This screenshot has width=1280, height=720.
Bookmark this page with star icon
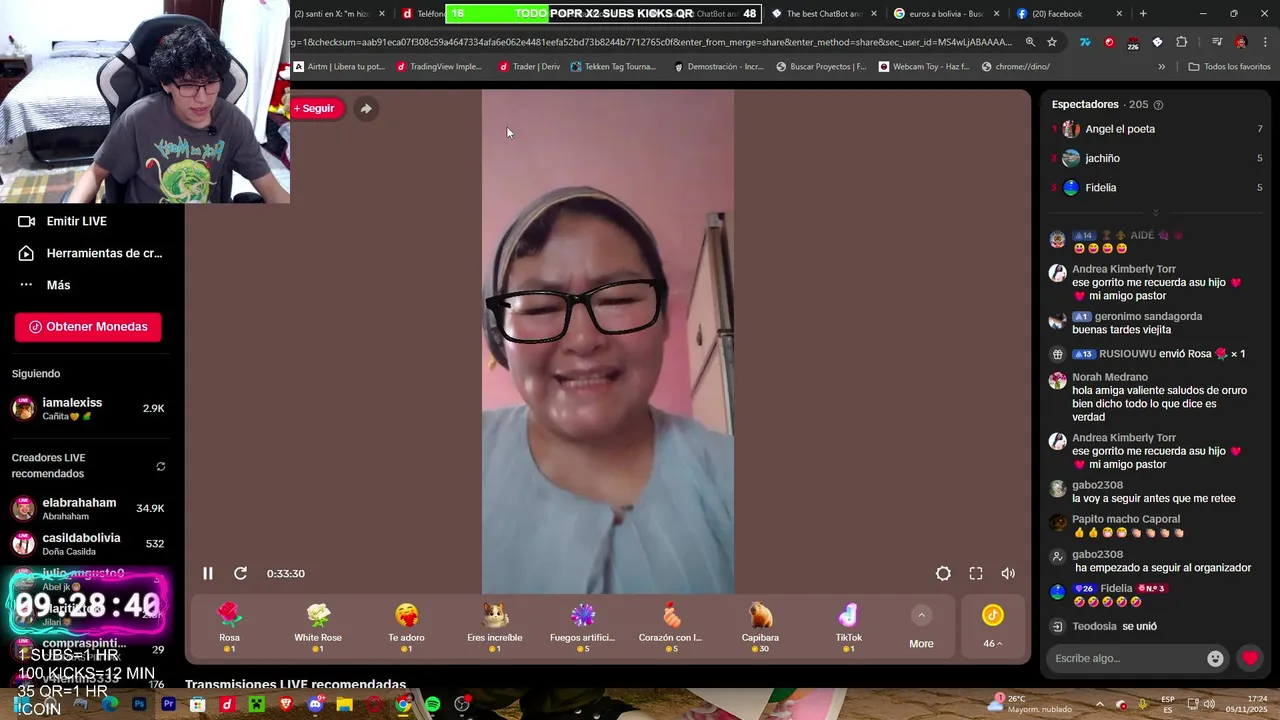pos(1052,42)
